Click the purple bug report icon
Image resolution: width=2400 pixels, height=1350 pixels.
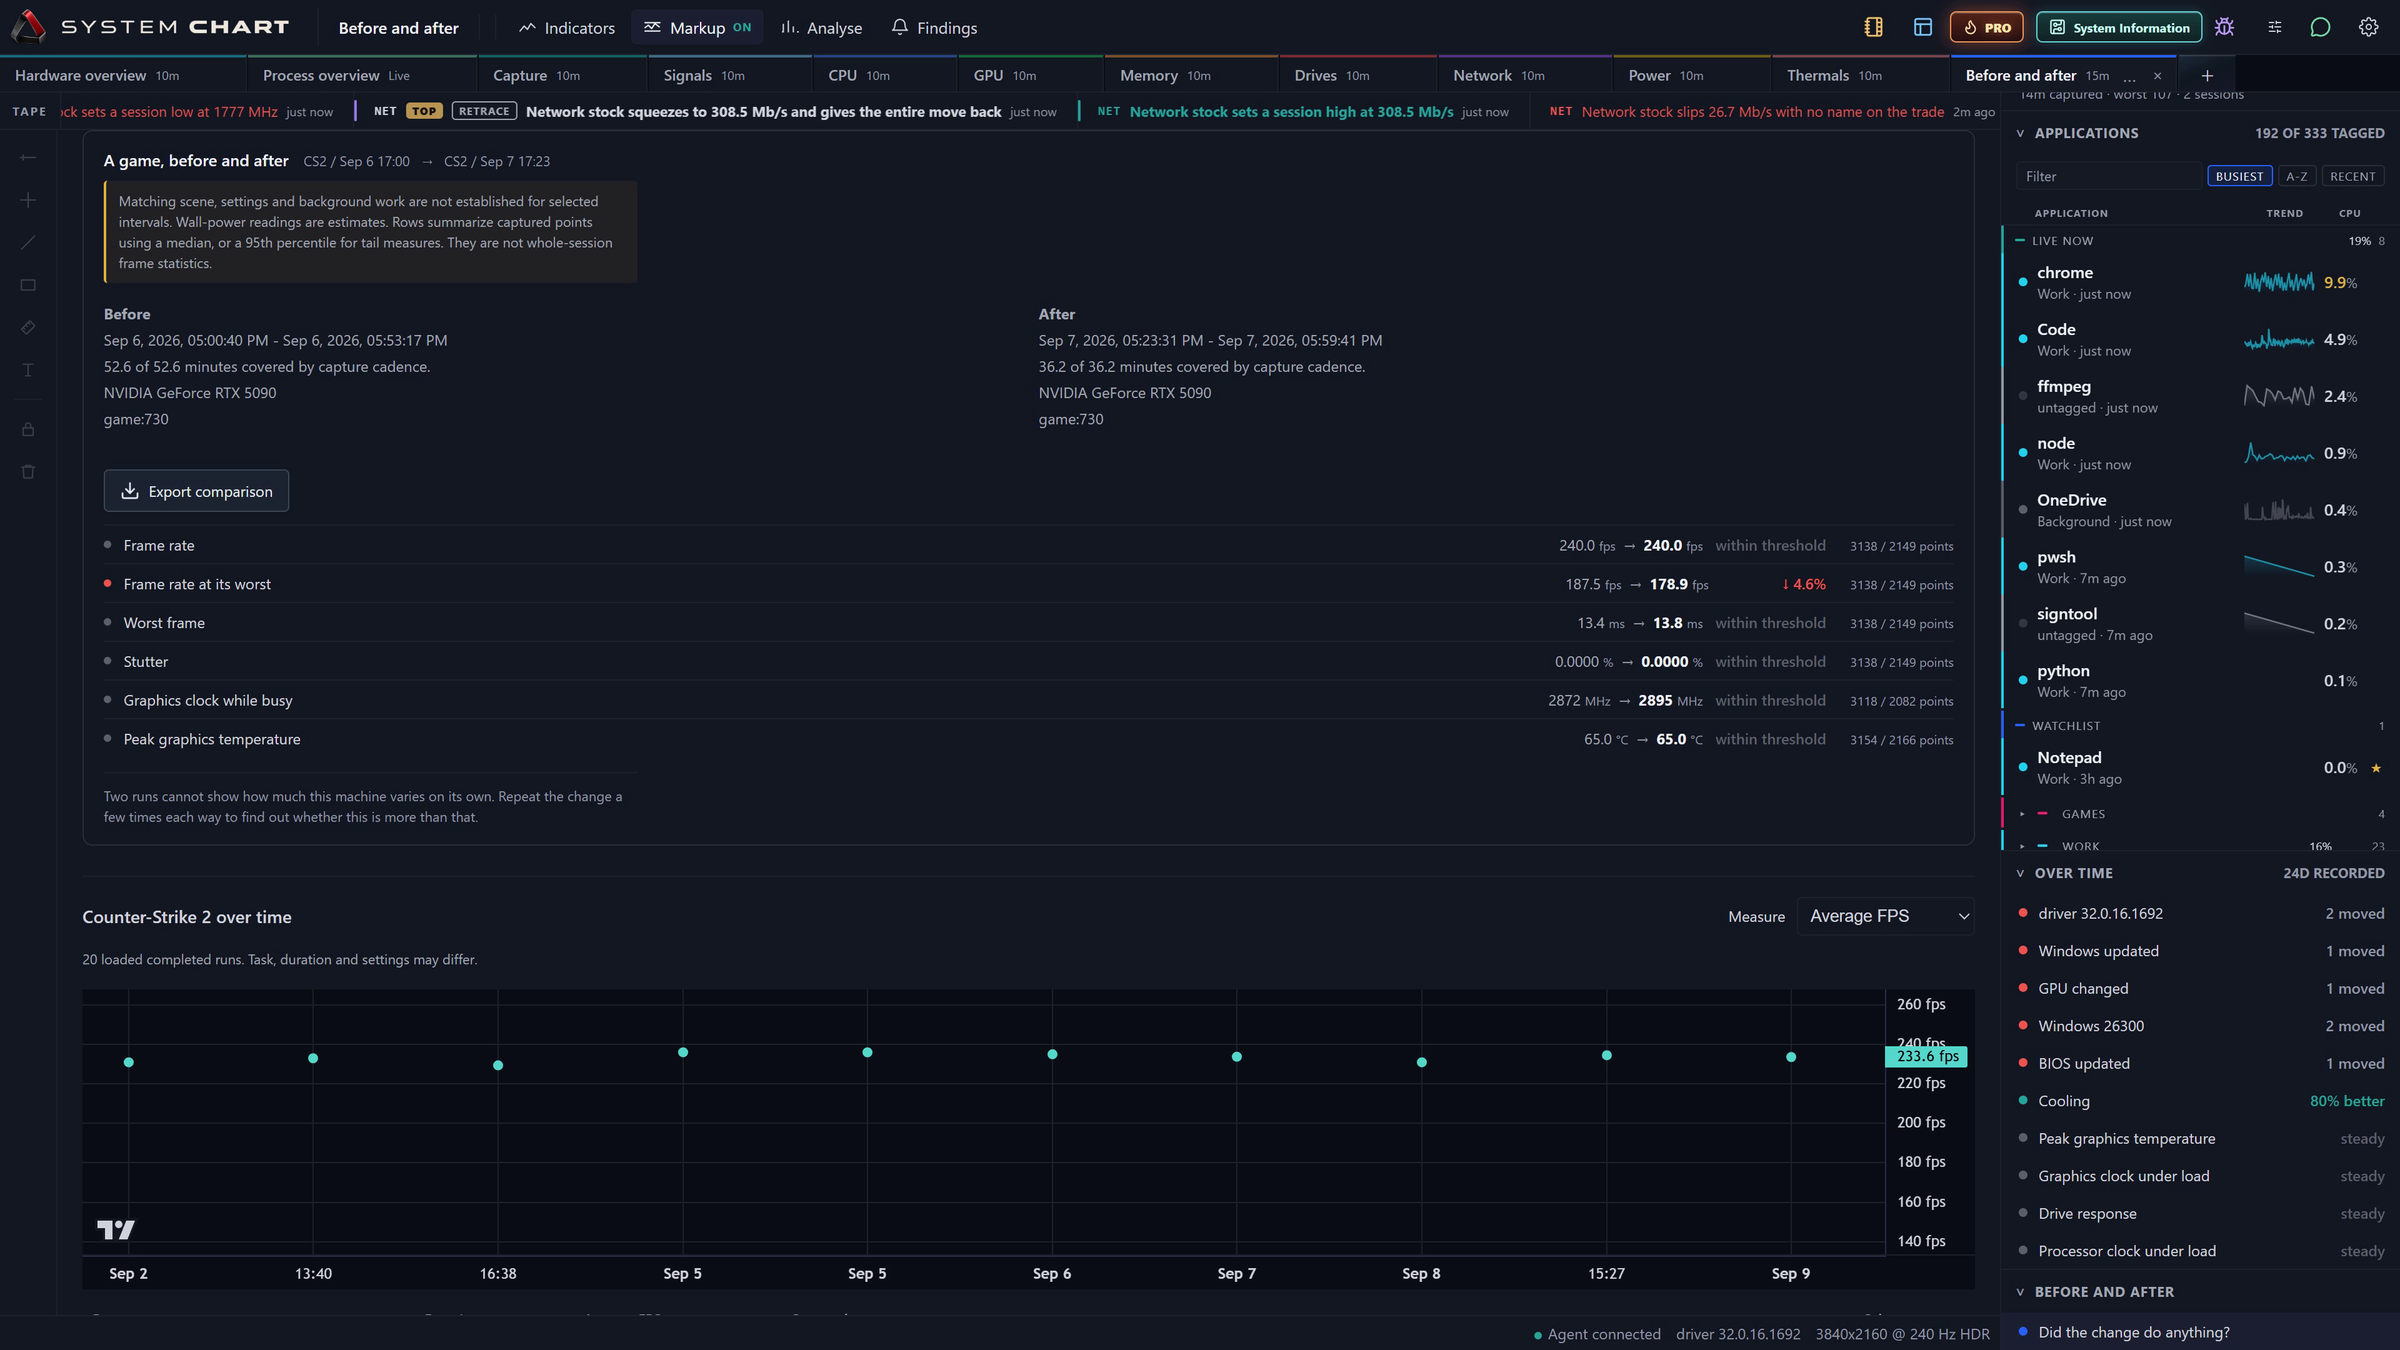[x=2224, y=28]
